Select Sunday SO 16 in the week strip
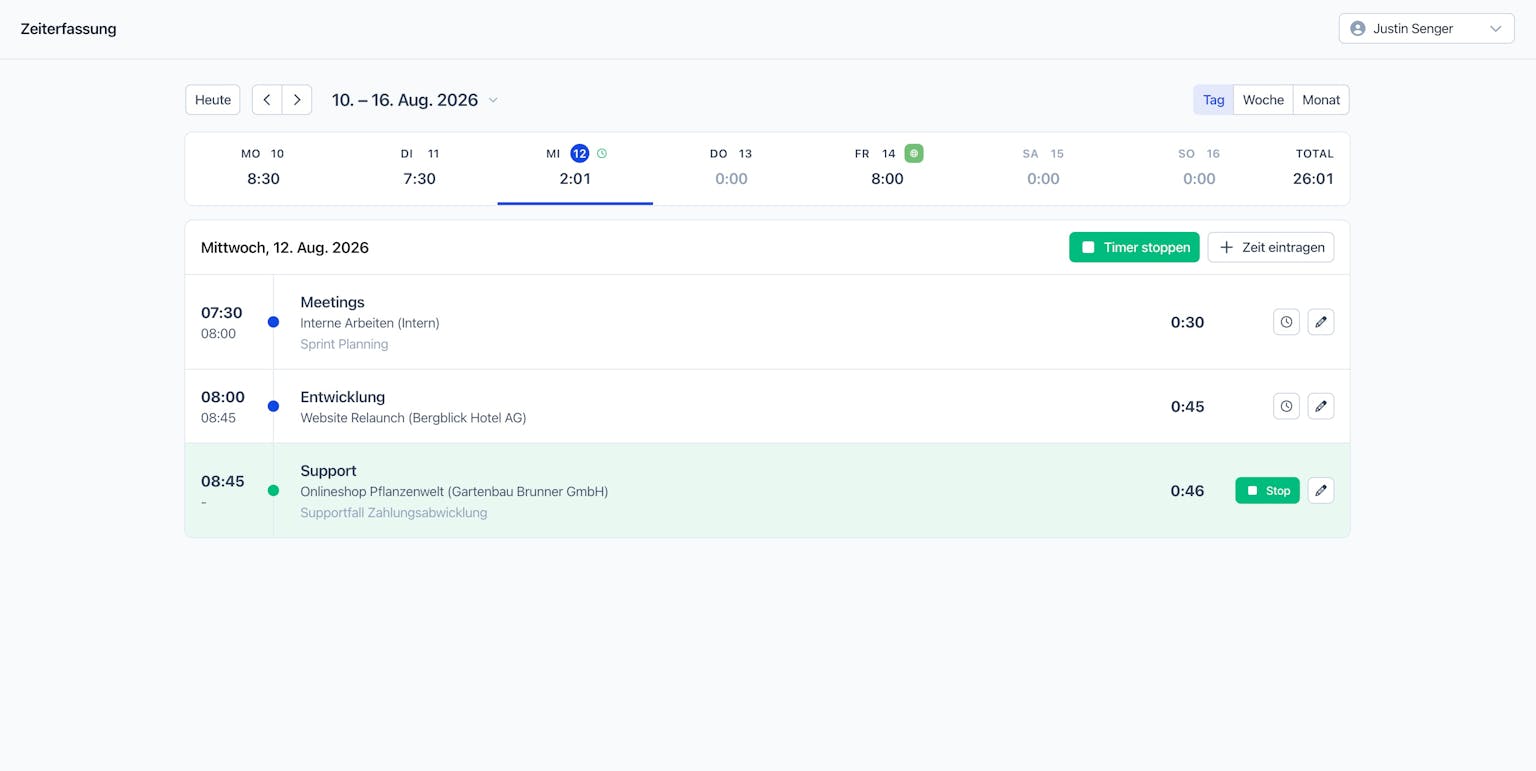The image size is (1536, 771). [x=1199, y=167]
